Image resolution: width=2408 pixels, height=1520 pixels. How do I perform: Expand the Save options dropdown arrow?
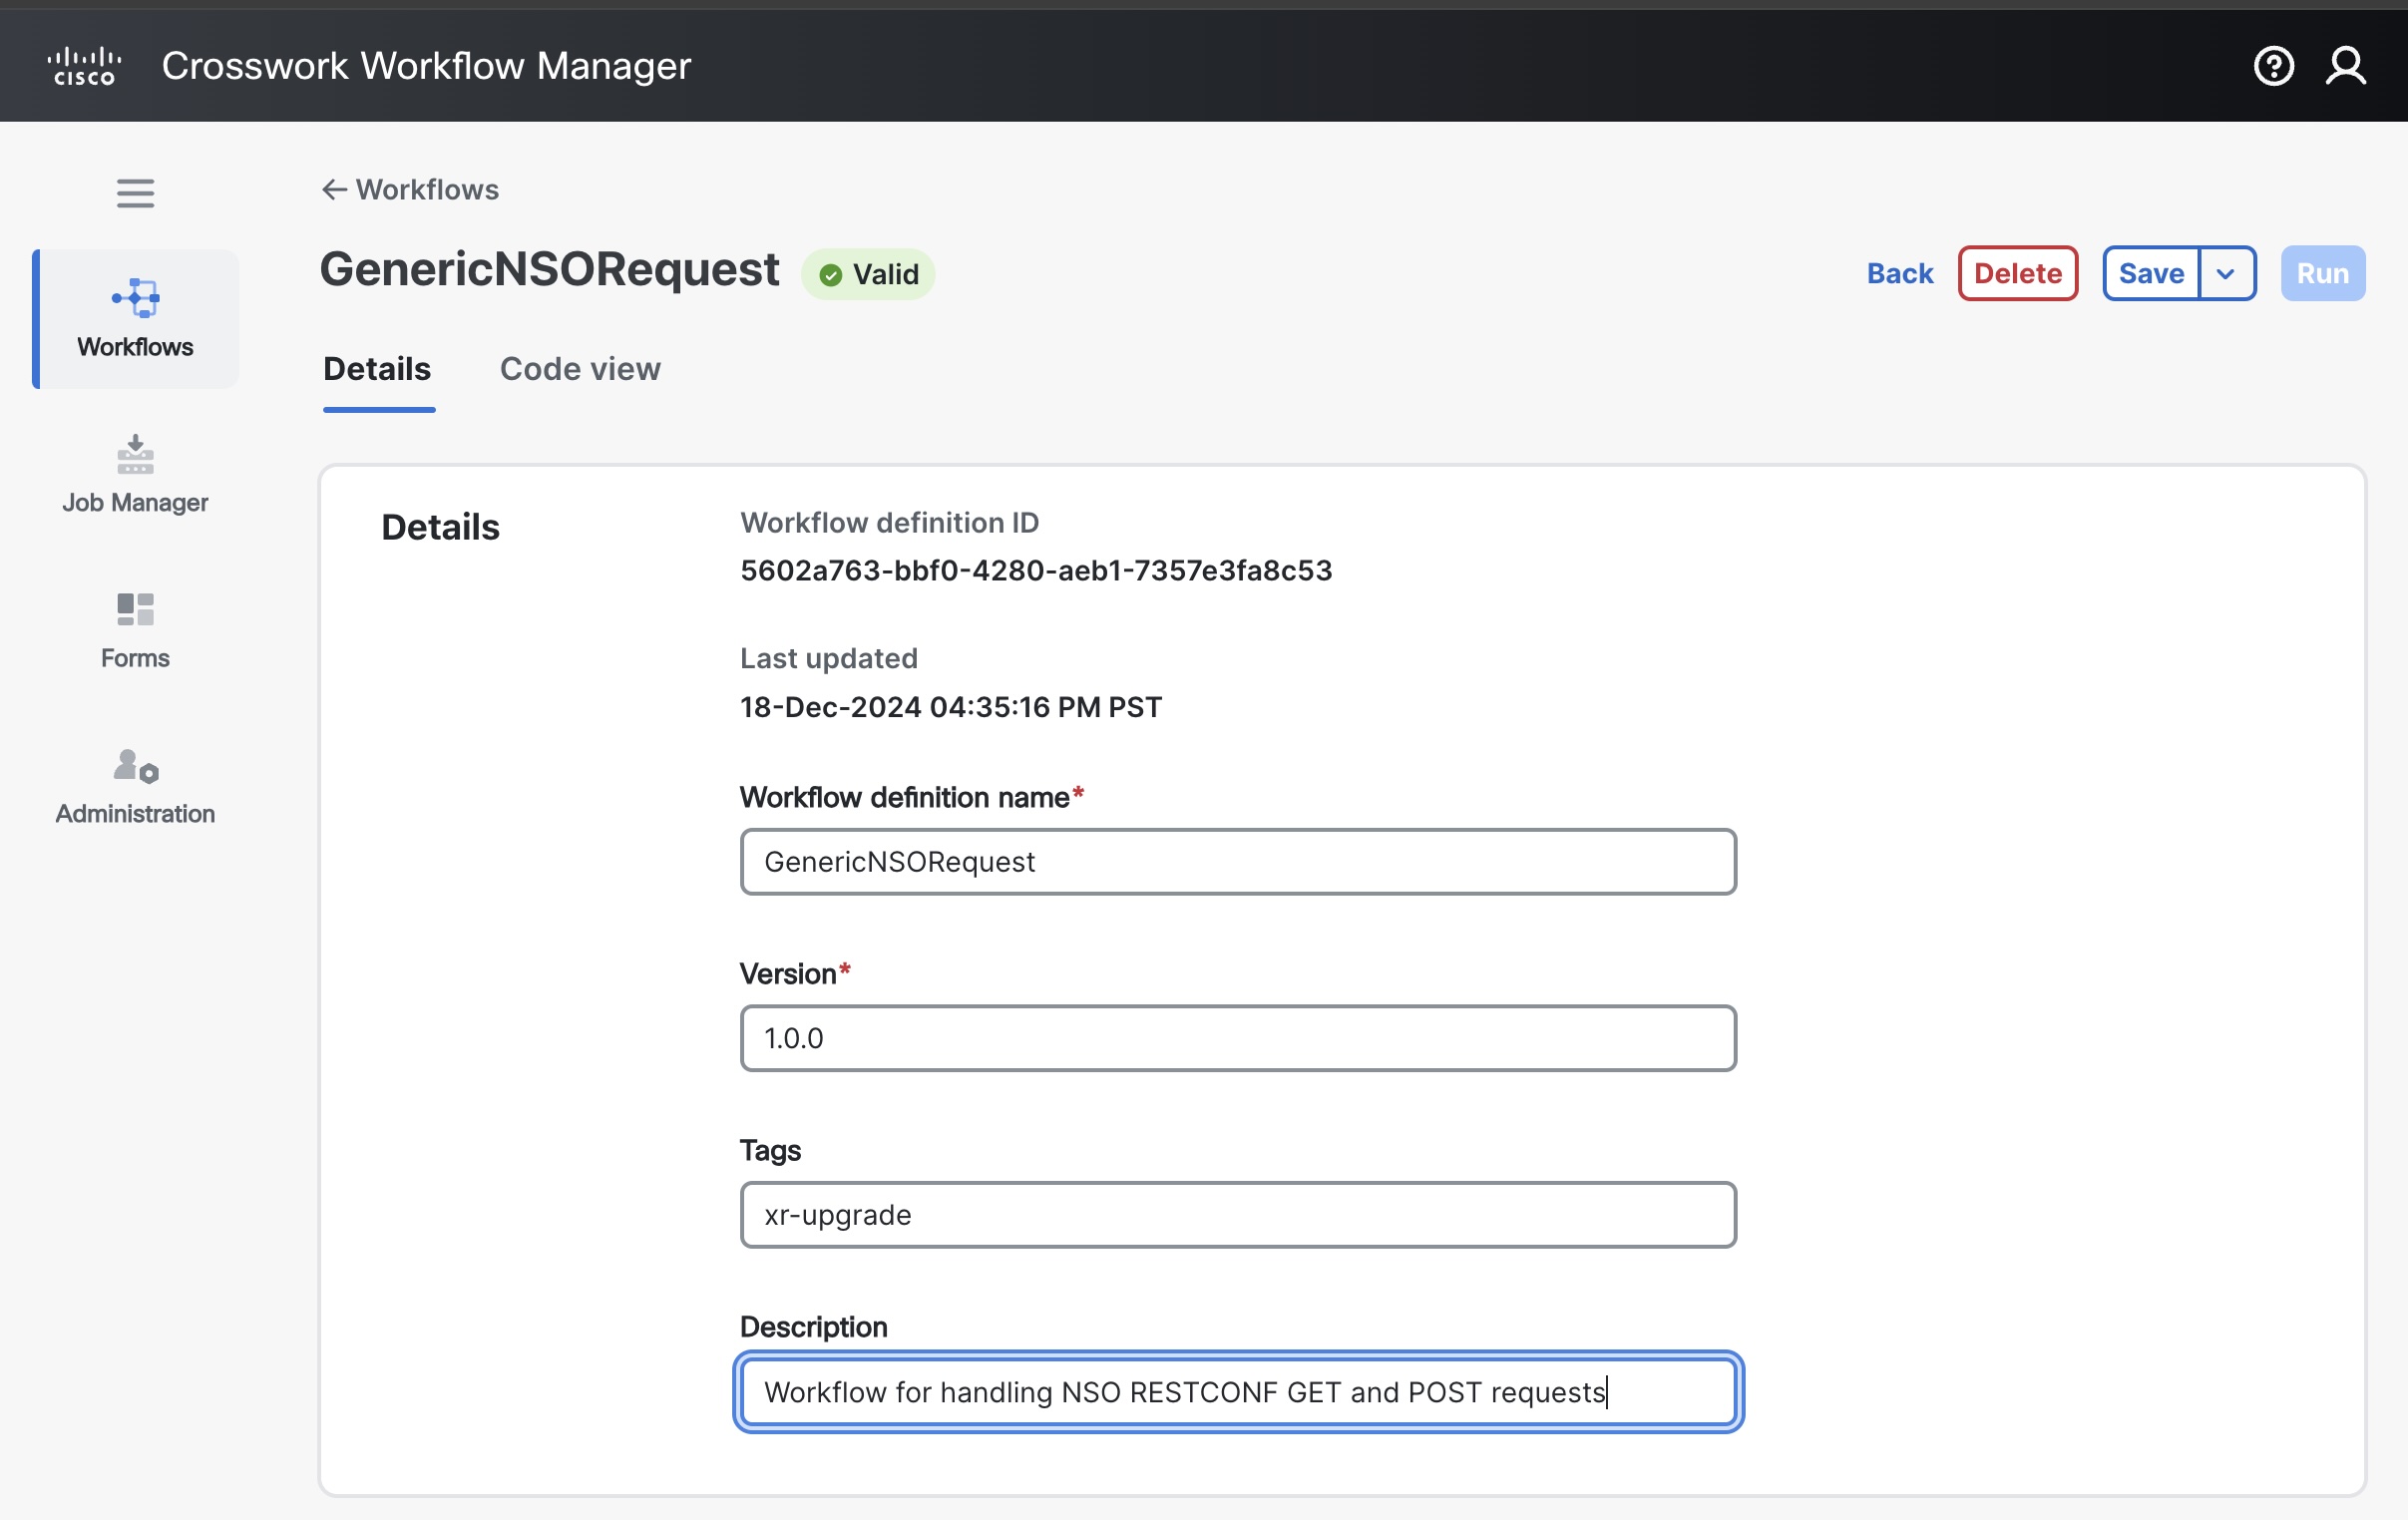pyautogui.click(x=2225, y=273)
